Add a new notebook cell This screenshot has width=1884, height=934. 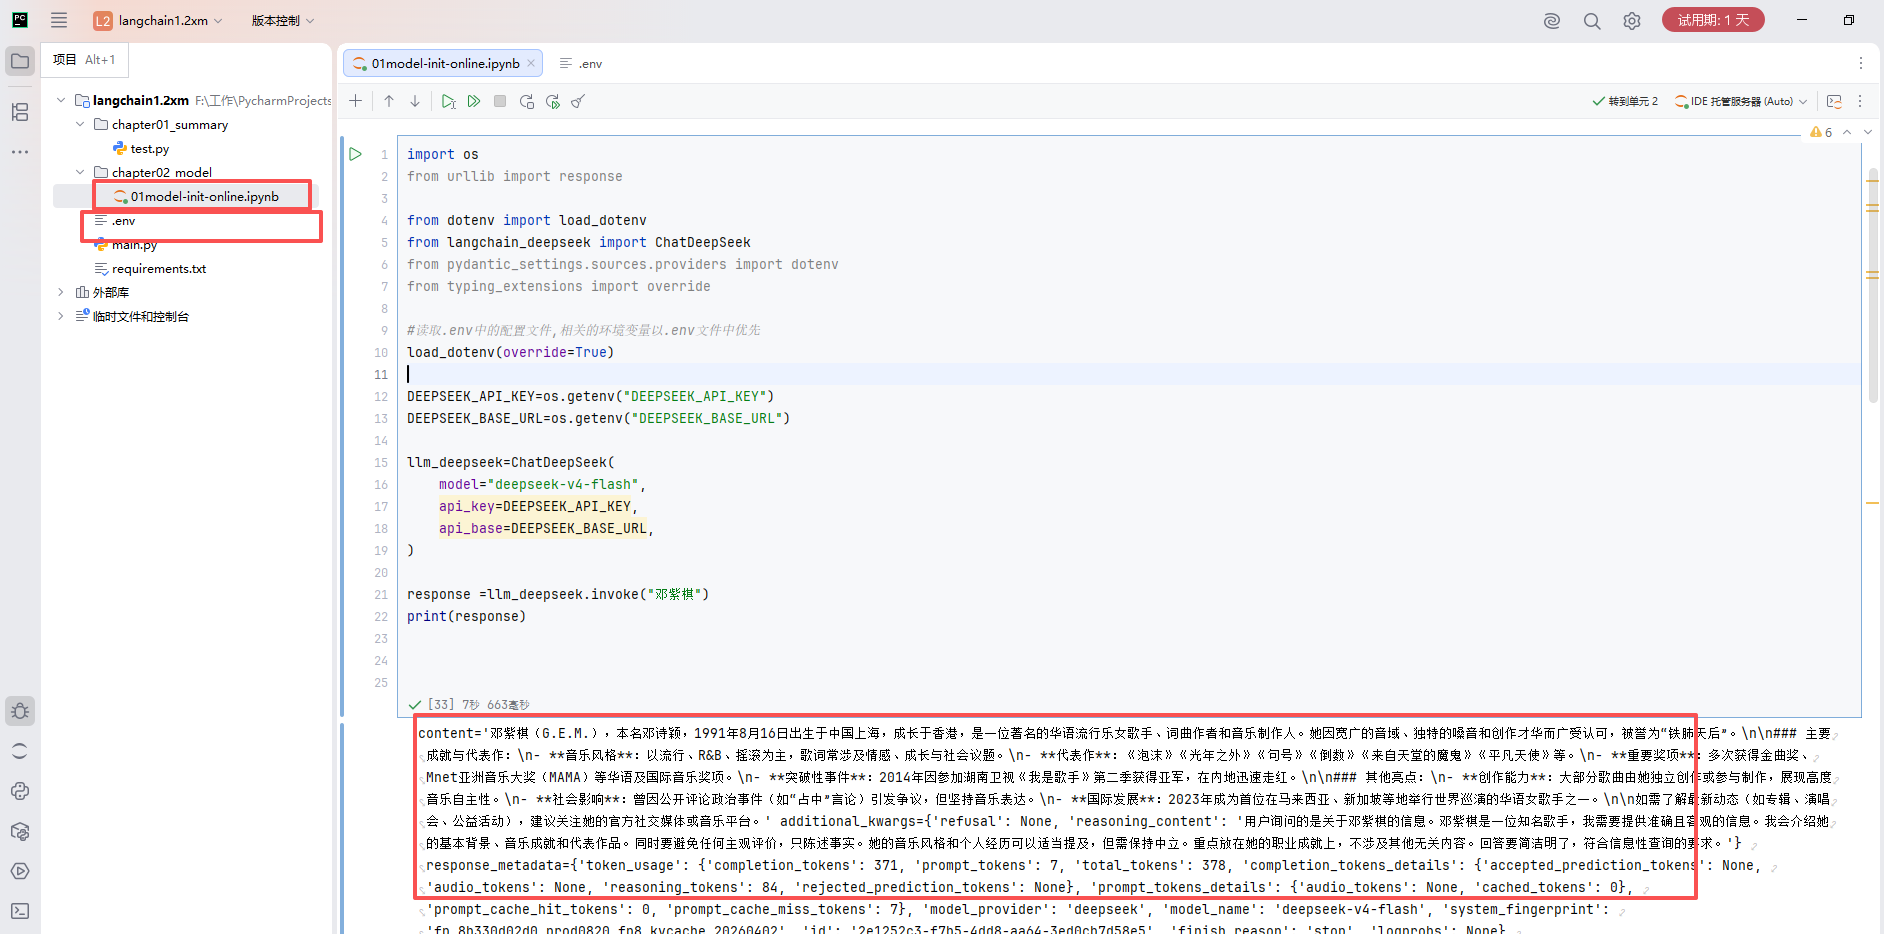pos(355,101)
